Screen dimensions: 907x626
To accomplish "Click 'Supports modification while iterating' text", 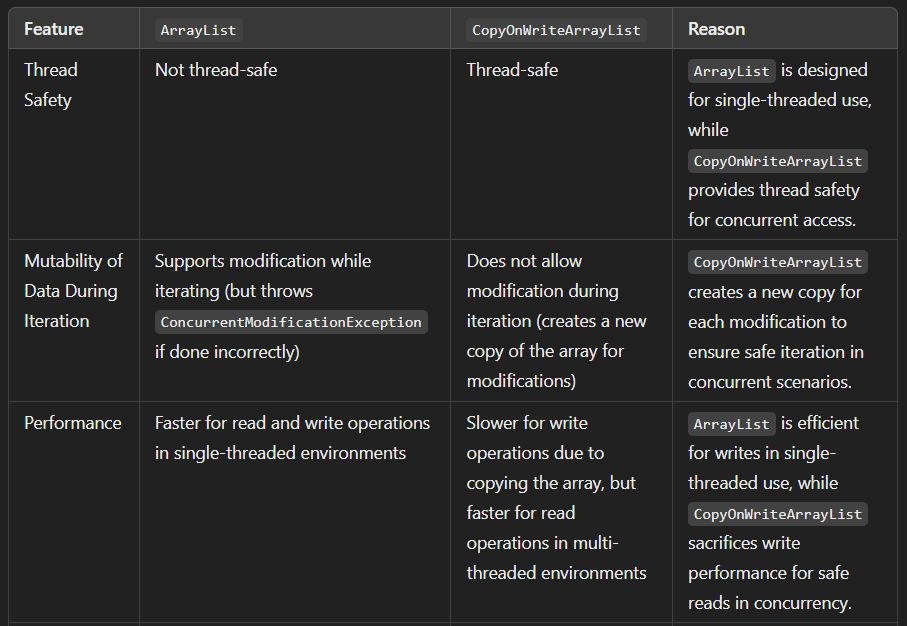I will click(x=263, y=275).
